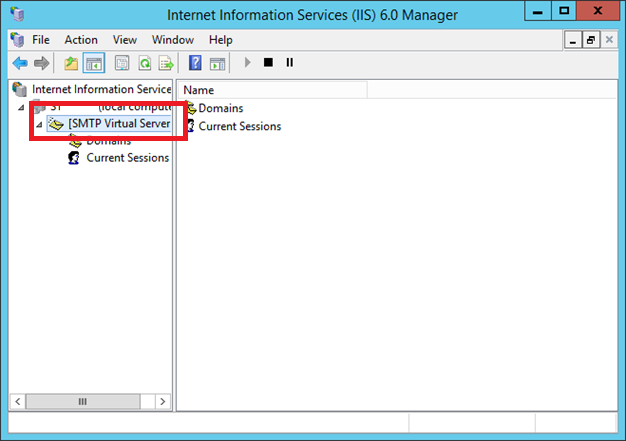
Task: Select Current Sessions in the tree
Action: point(128,158)
